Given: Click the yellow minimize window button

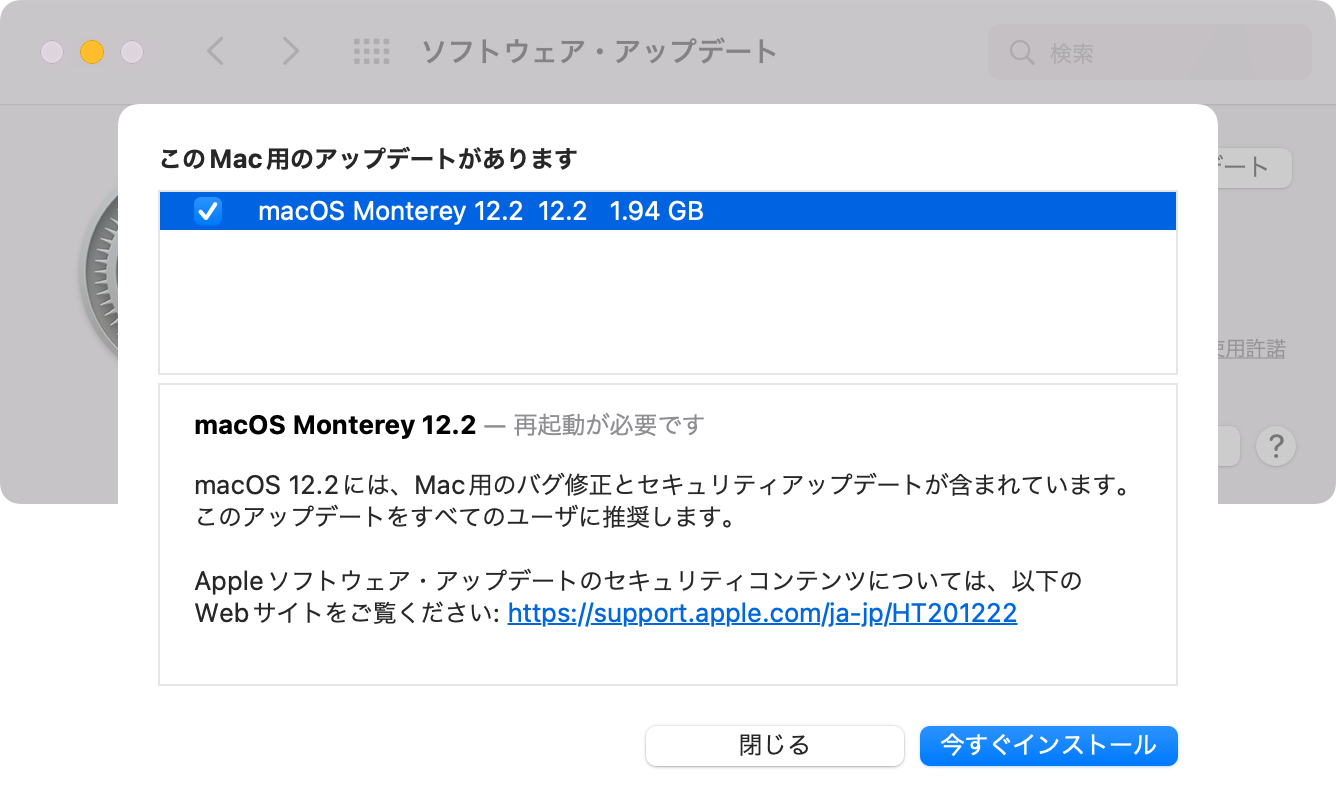Looking at the screenshot, I should click(92, 52).
